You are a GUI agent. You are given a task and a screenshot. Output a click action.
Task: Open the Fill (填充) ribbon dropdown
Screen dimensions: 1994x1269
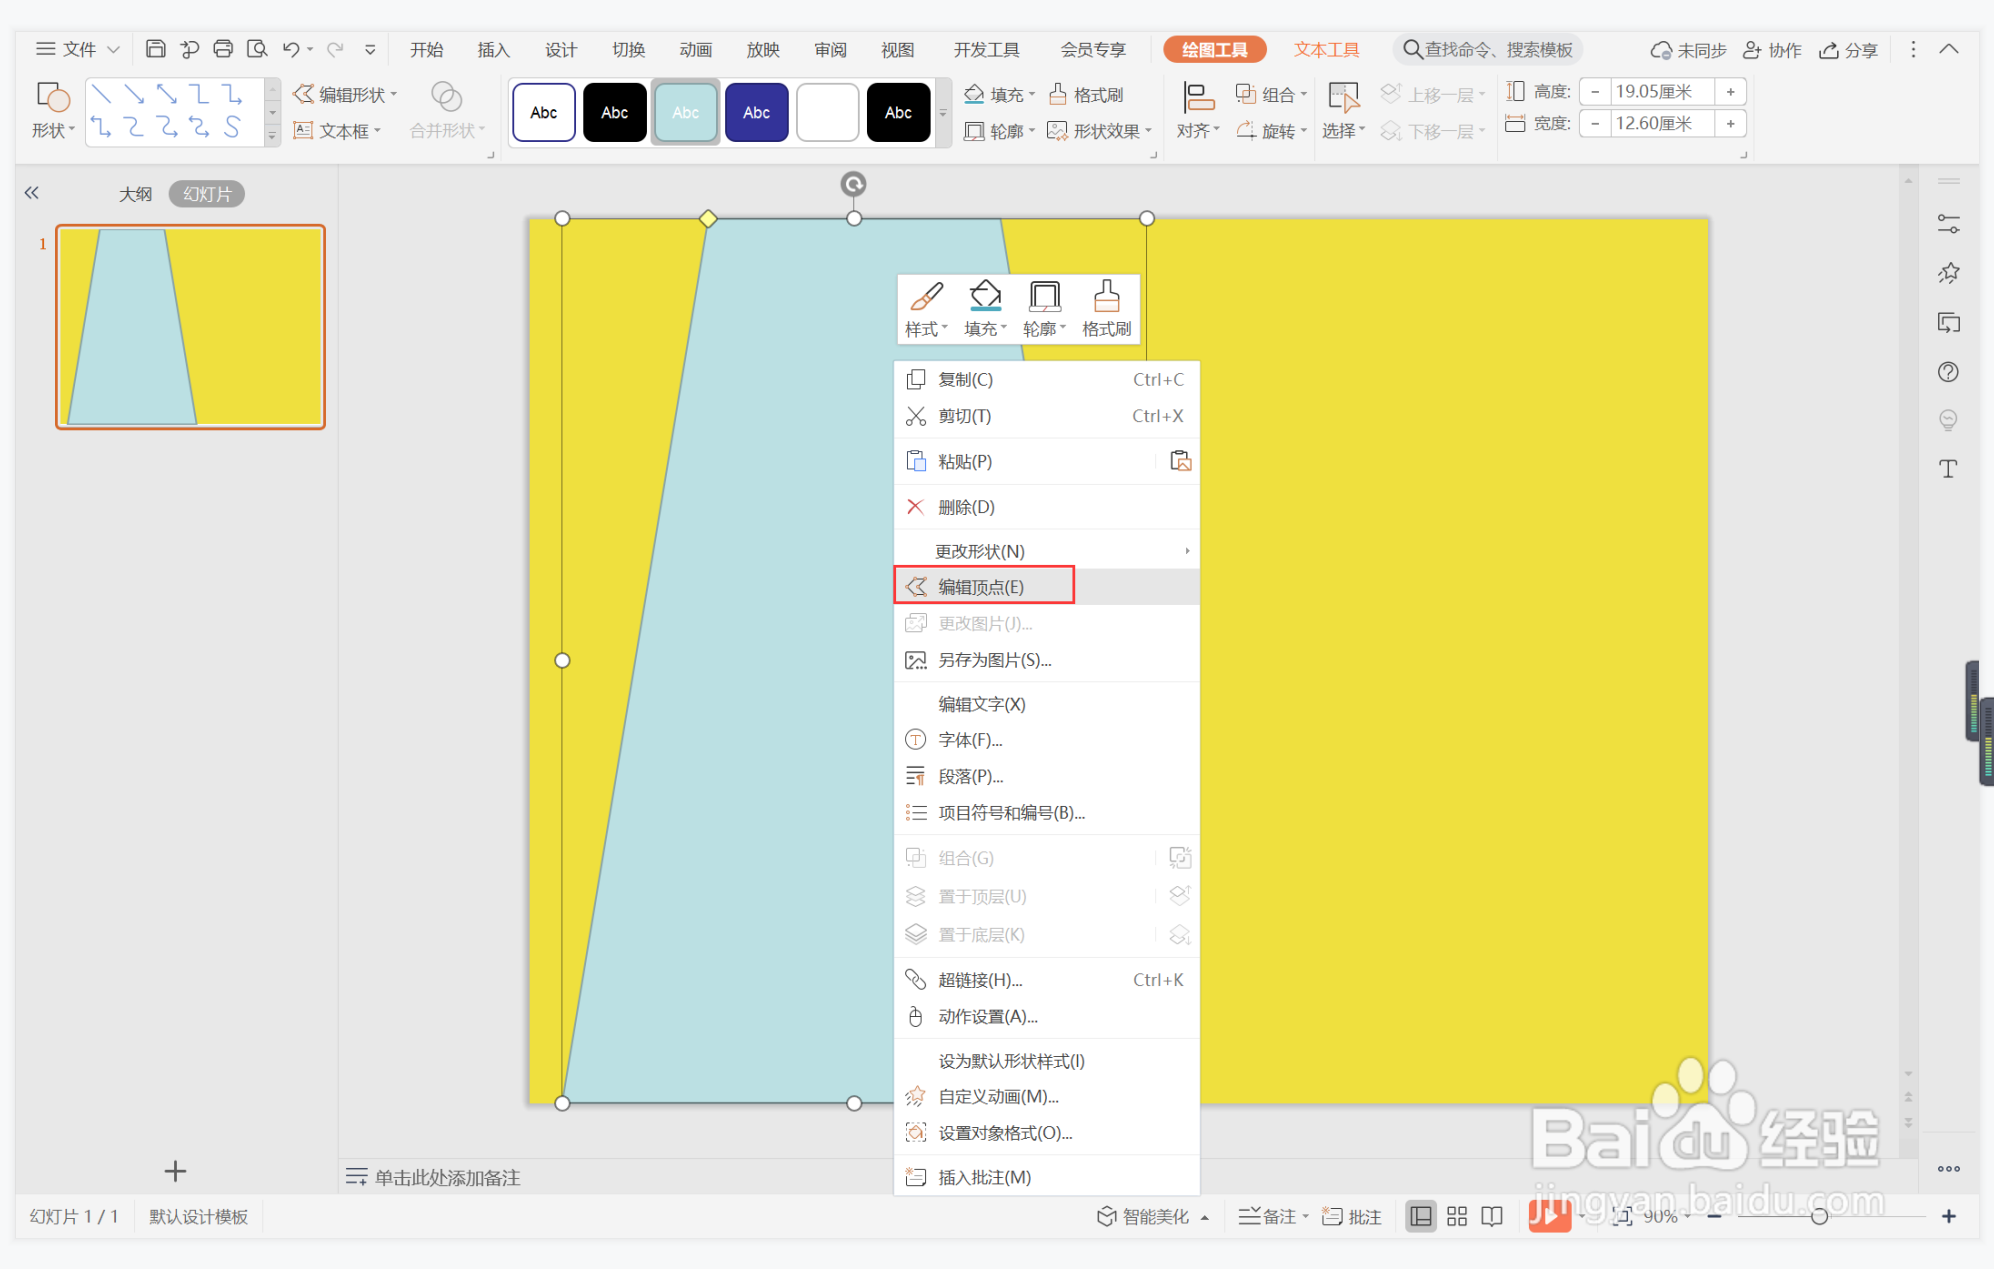point(999,94)
